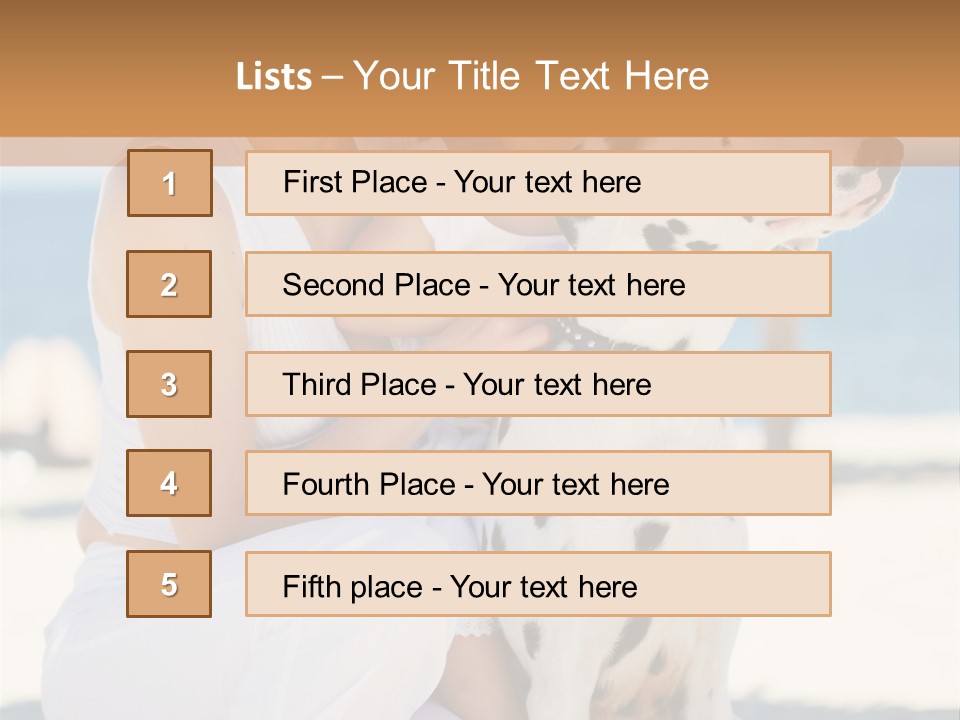
Task: Click the dog's studded collar in background
Action: tap(592, 336)
